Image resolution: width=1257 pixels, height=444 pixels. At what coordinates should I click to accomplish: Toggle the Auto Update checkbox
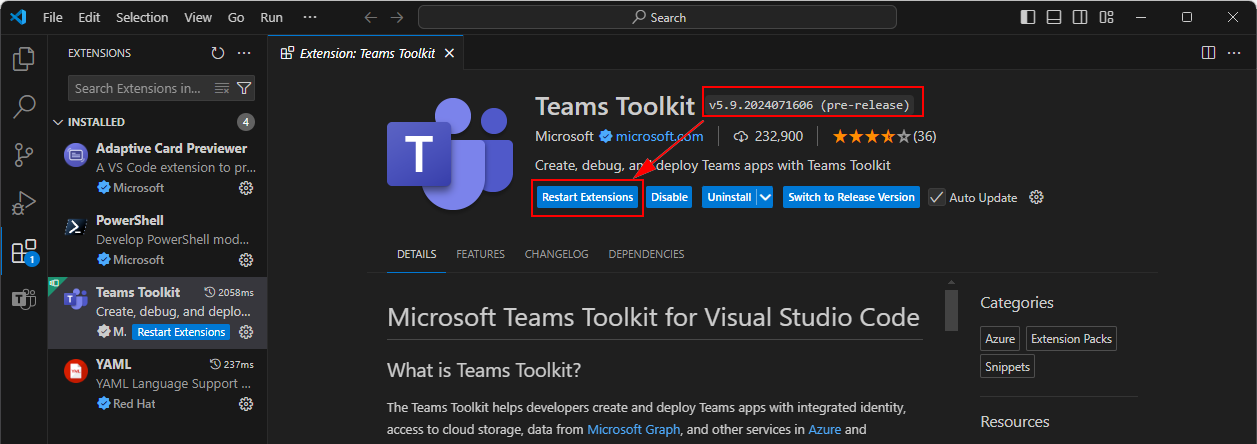(x=936, y=197)
